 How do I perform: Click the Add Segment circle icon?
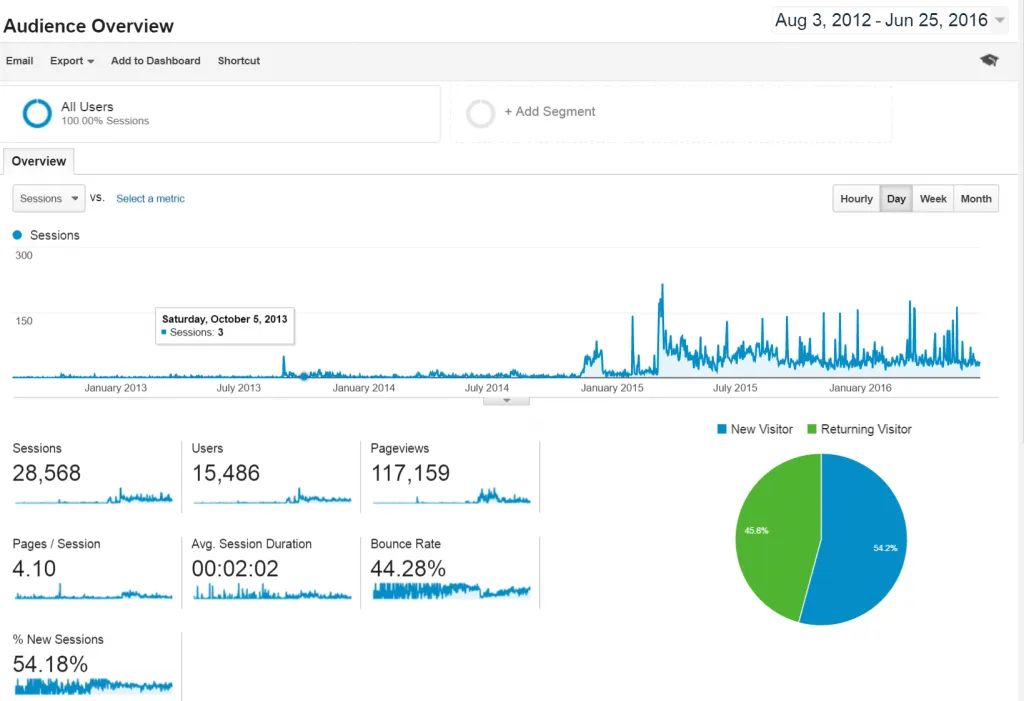point(481,113)
